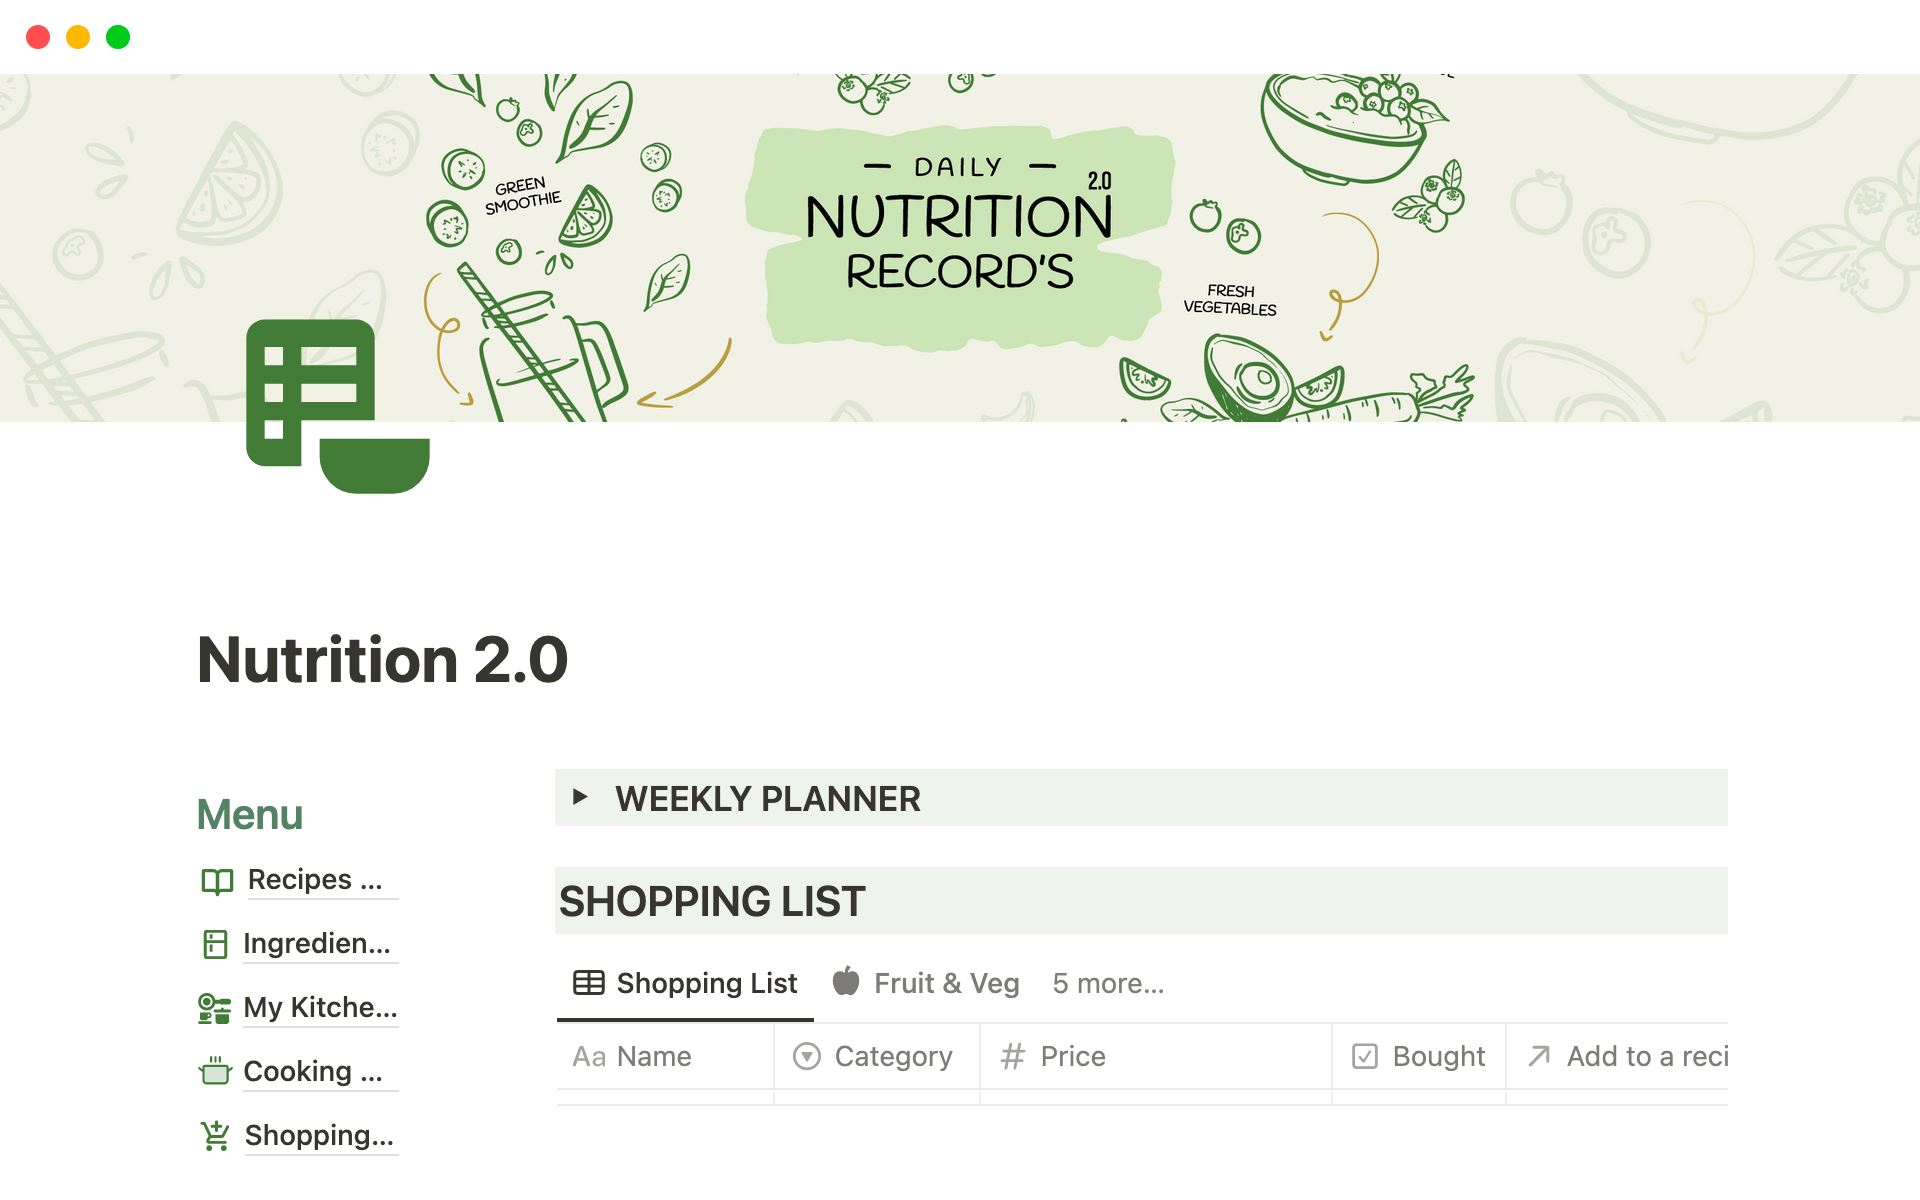Open the Recipes menu link
This screenshot has height=1200, width=1920.
pyautogui.click(x=315, y=880)
